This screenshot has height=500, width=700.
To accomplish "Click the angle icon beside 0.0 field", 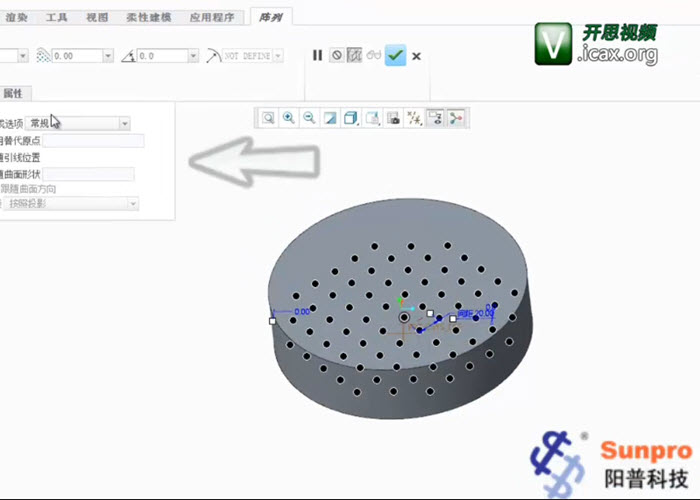I will [129, 56].
